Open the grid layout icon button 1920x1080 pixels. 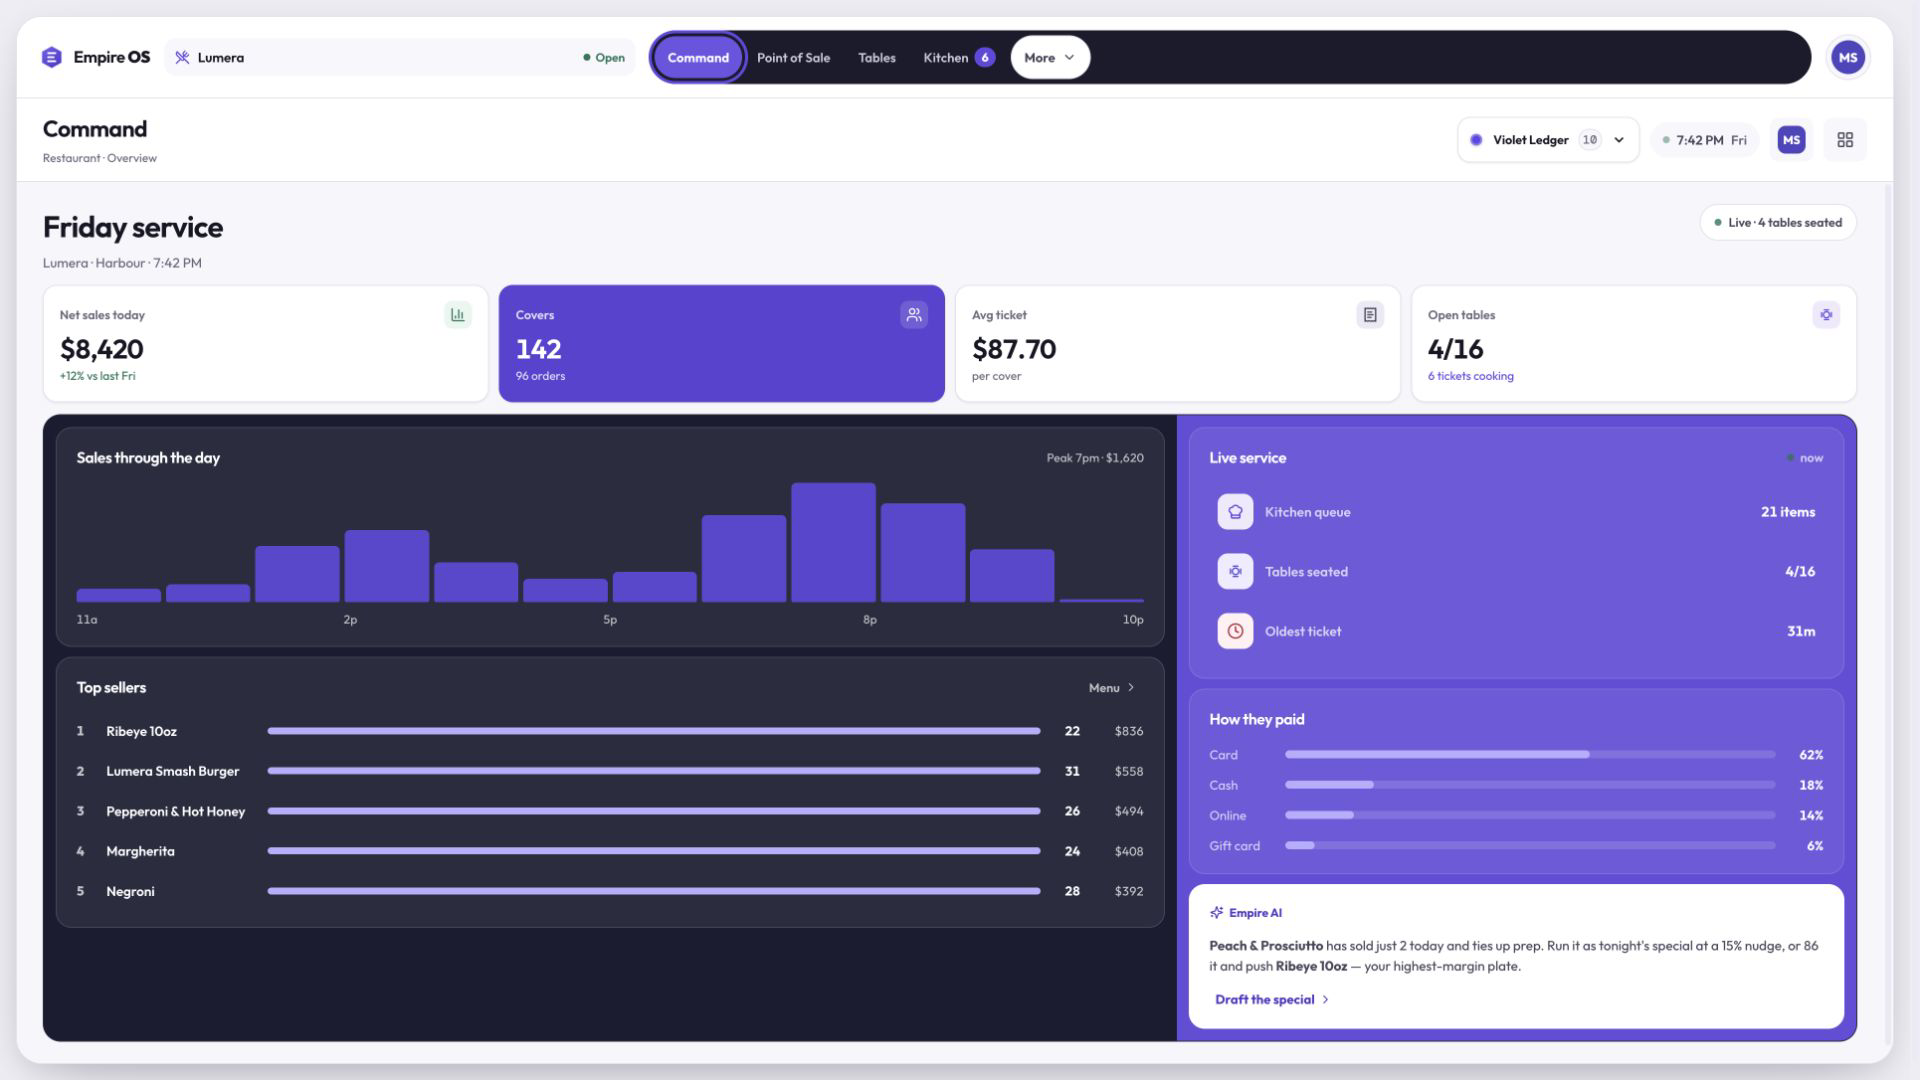tap(1845, 140)
